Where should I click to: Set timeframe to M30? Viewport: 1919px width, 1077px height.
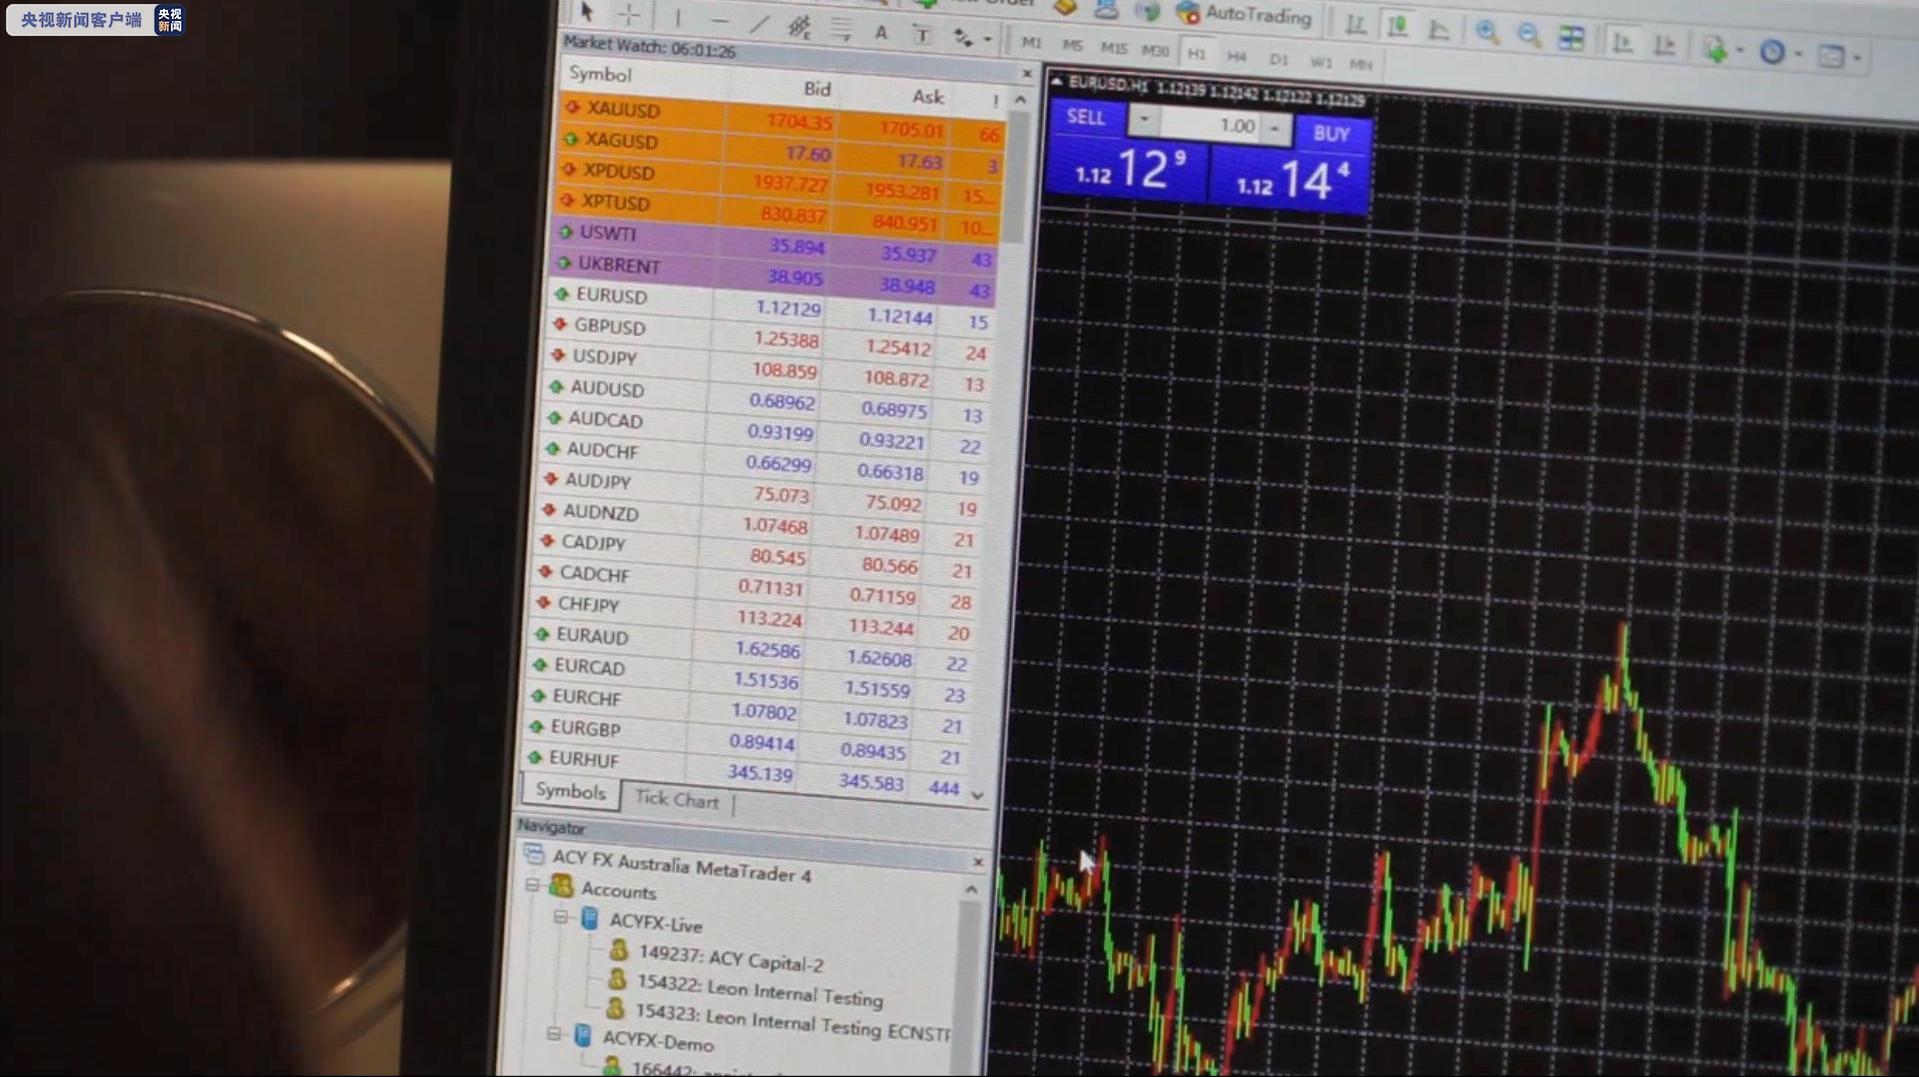point(1155,50)
